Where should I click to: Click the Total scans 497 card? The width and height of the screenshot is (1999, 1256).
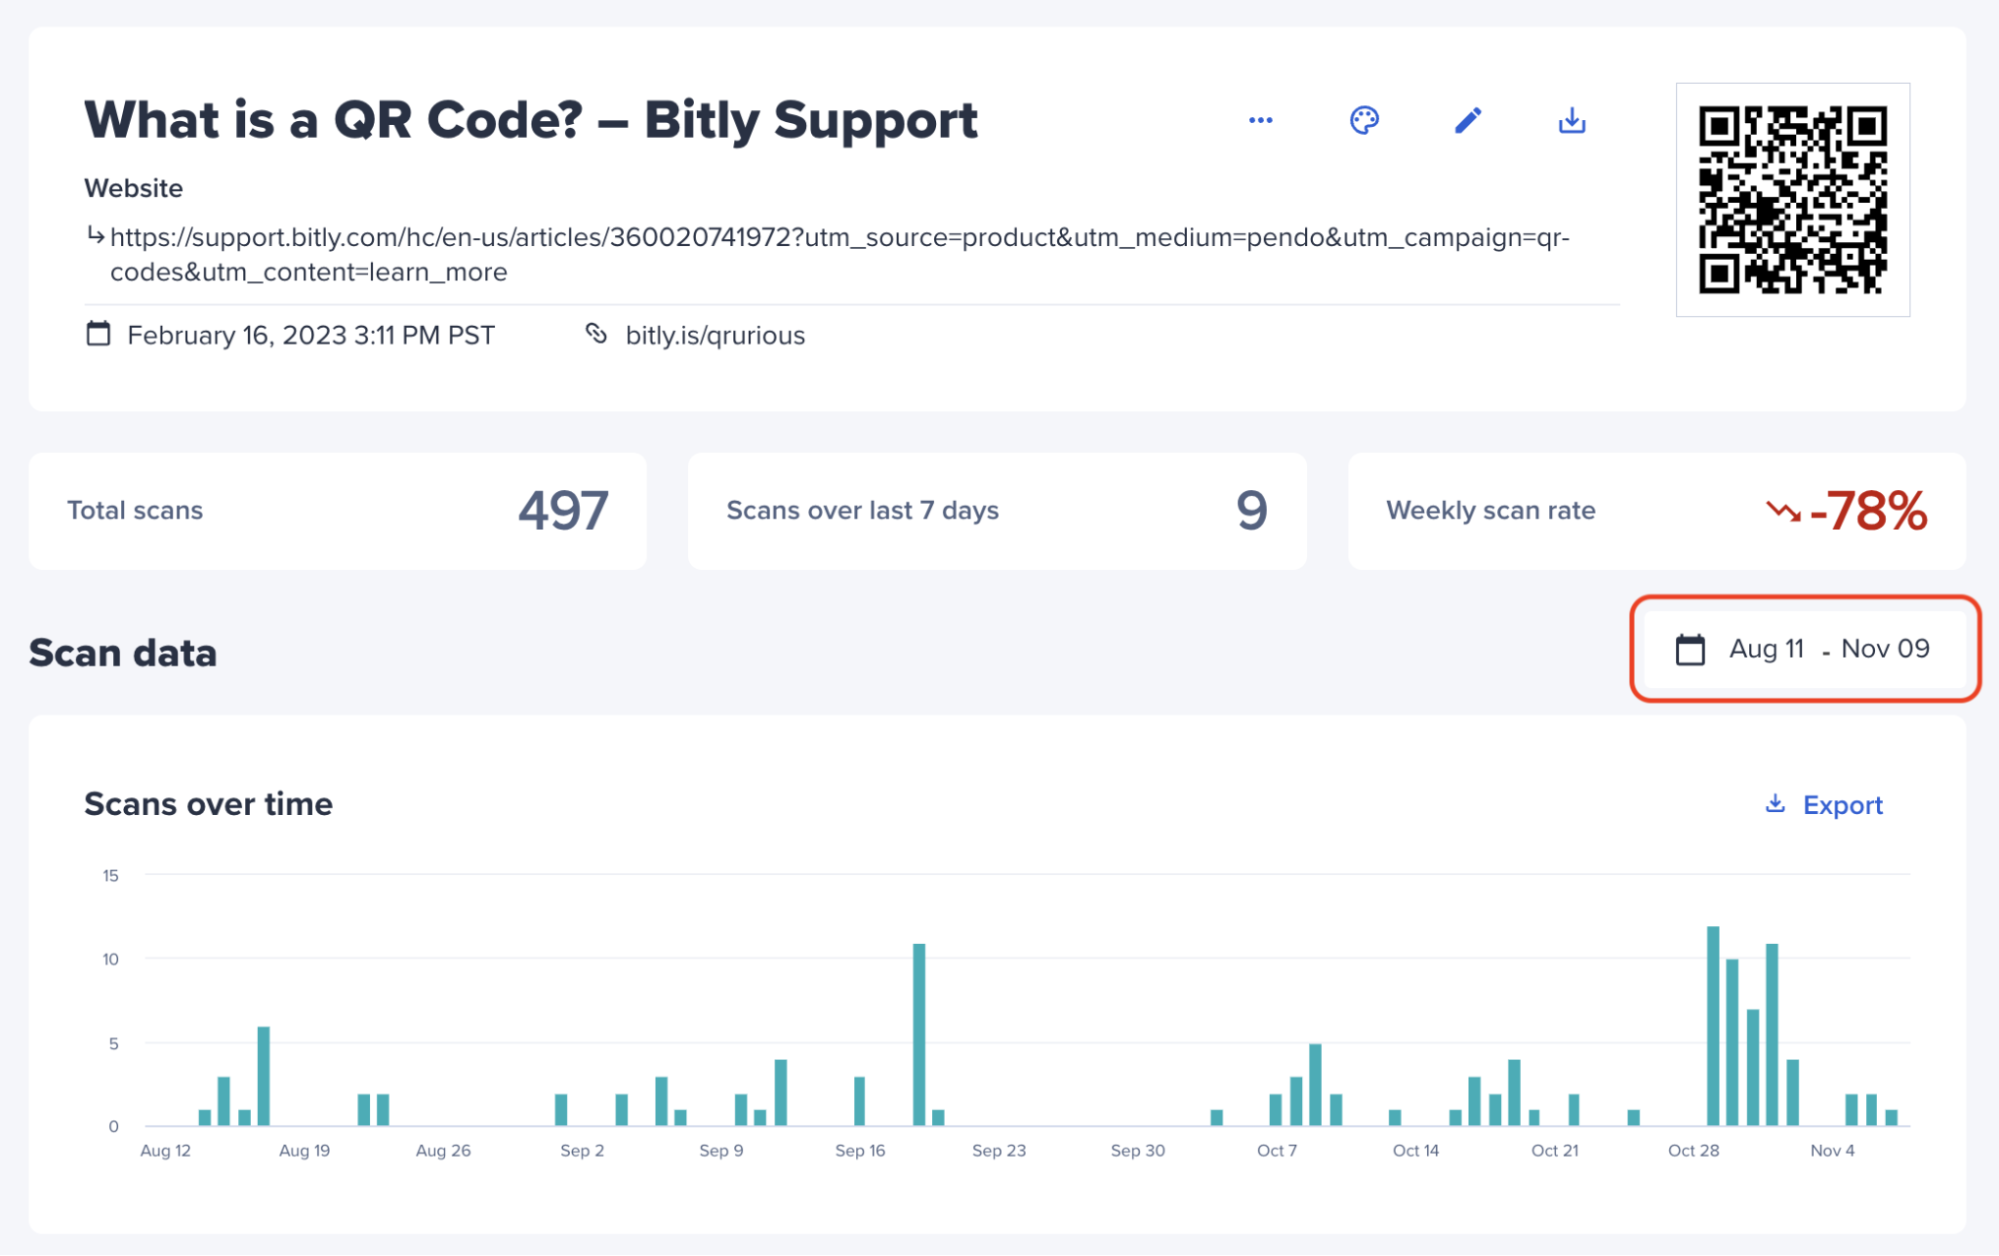pyautogui.click(x=337, y=511)
